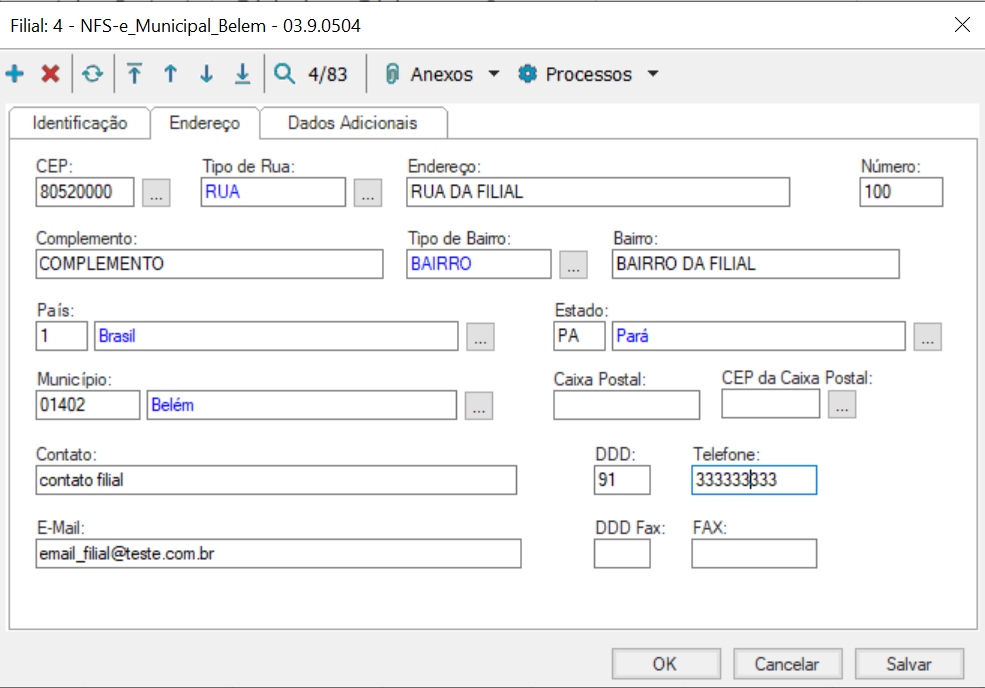Click the Complemento input field

209,264
